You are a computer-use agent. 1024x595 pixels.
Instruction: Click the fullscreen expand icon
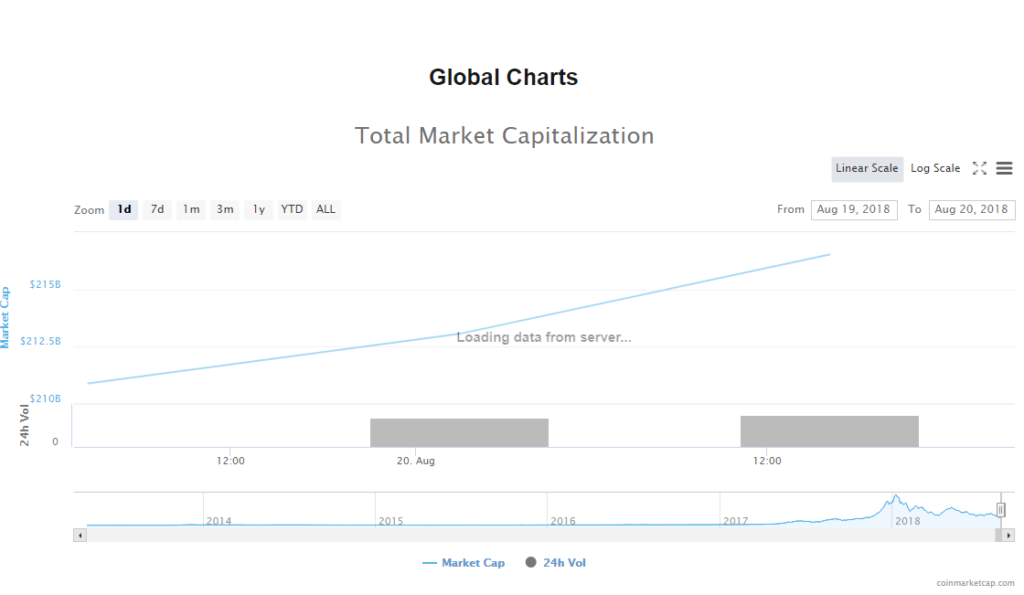pos(979,168)
